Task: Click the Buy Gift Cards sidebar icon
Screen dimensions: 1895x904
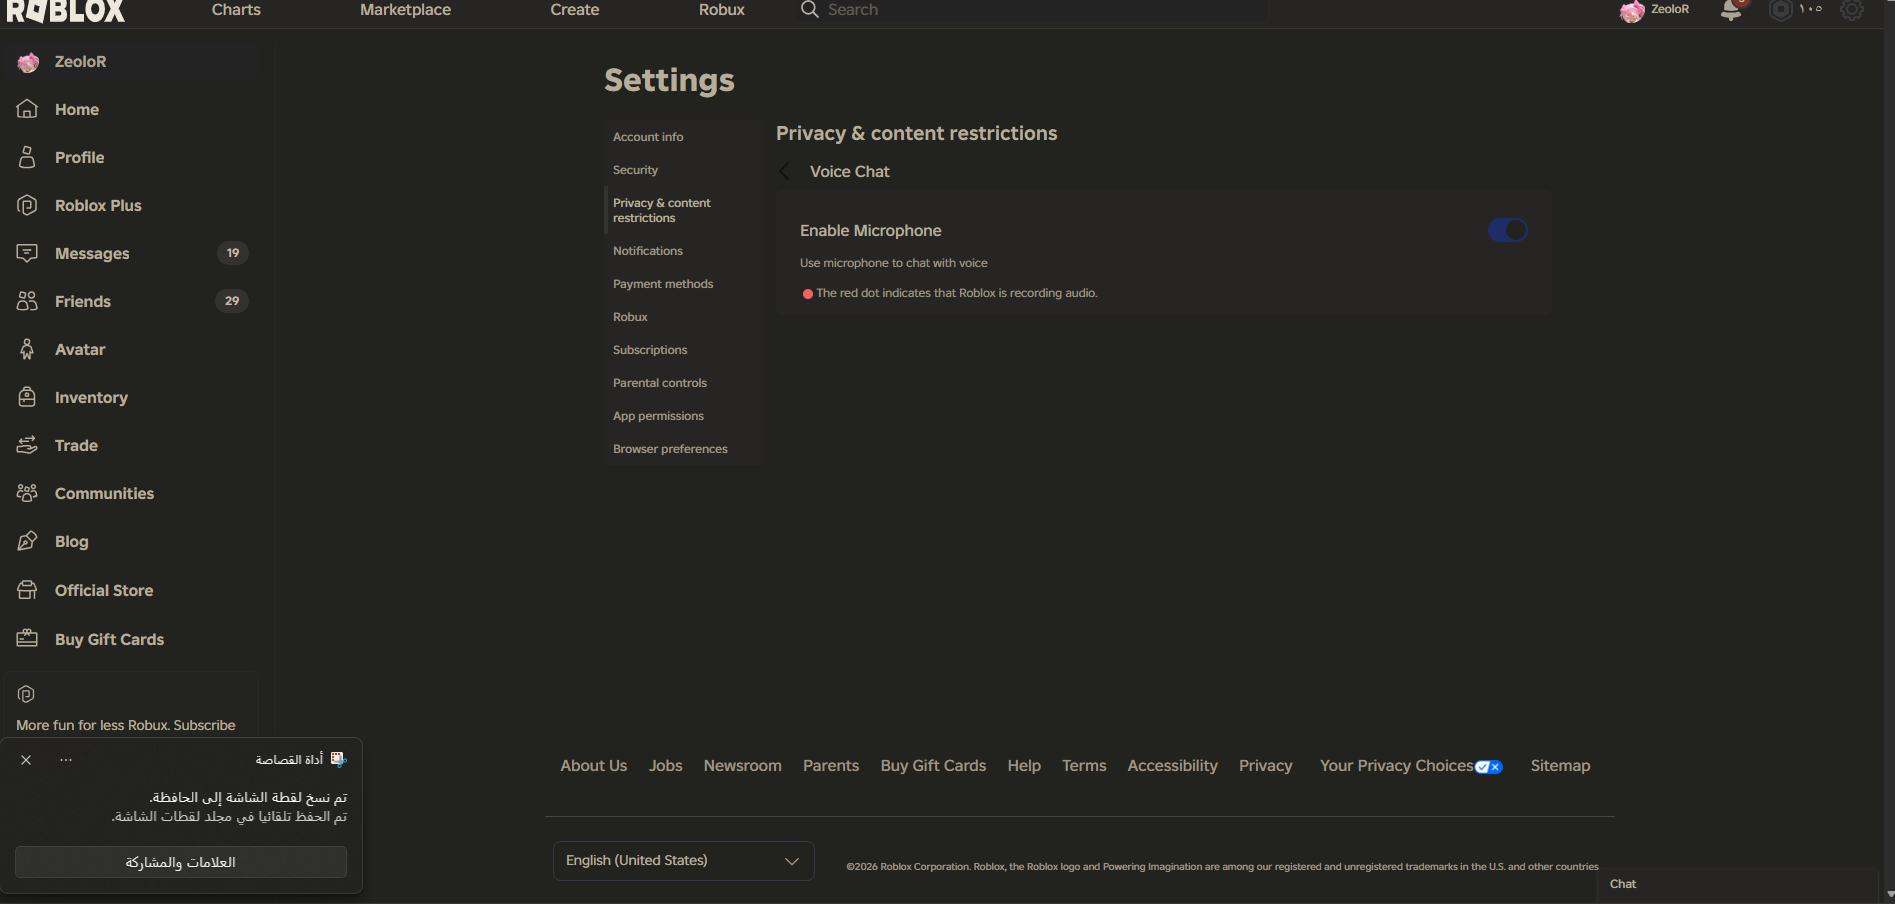Action: tap(28, 639)
